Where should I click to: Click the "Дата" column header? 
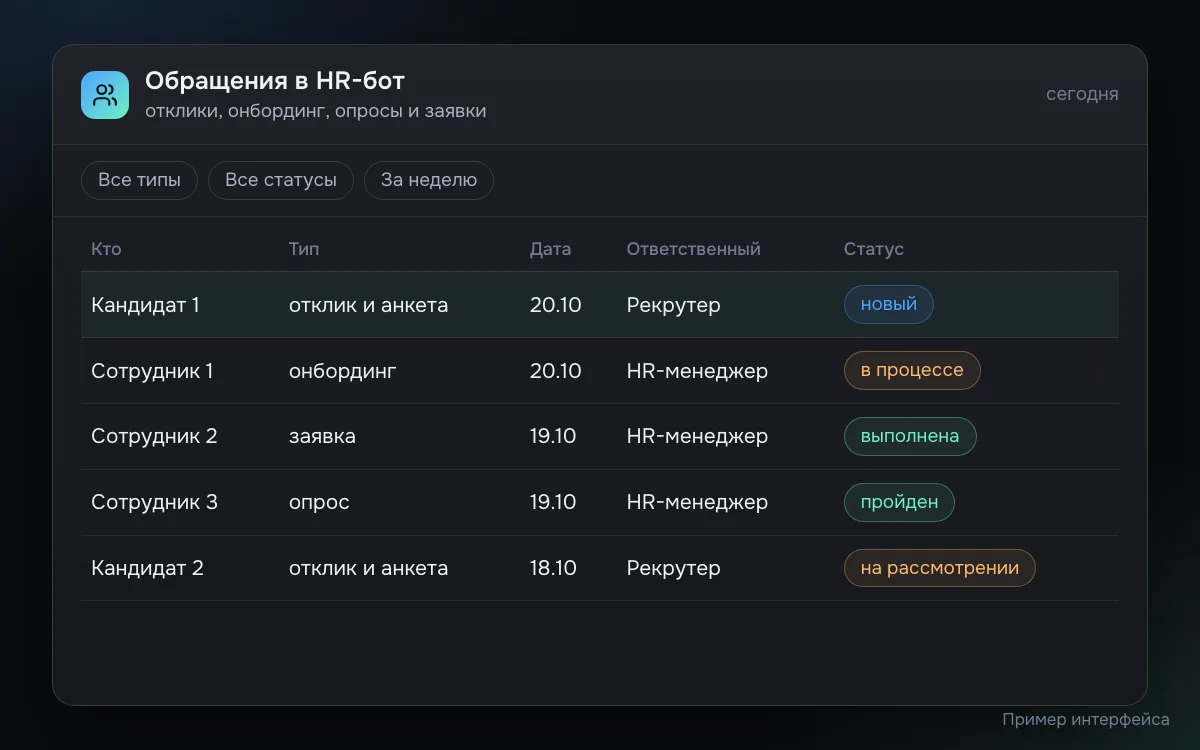click(x=550, y=249)
